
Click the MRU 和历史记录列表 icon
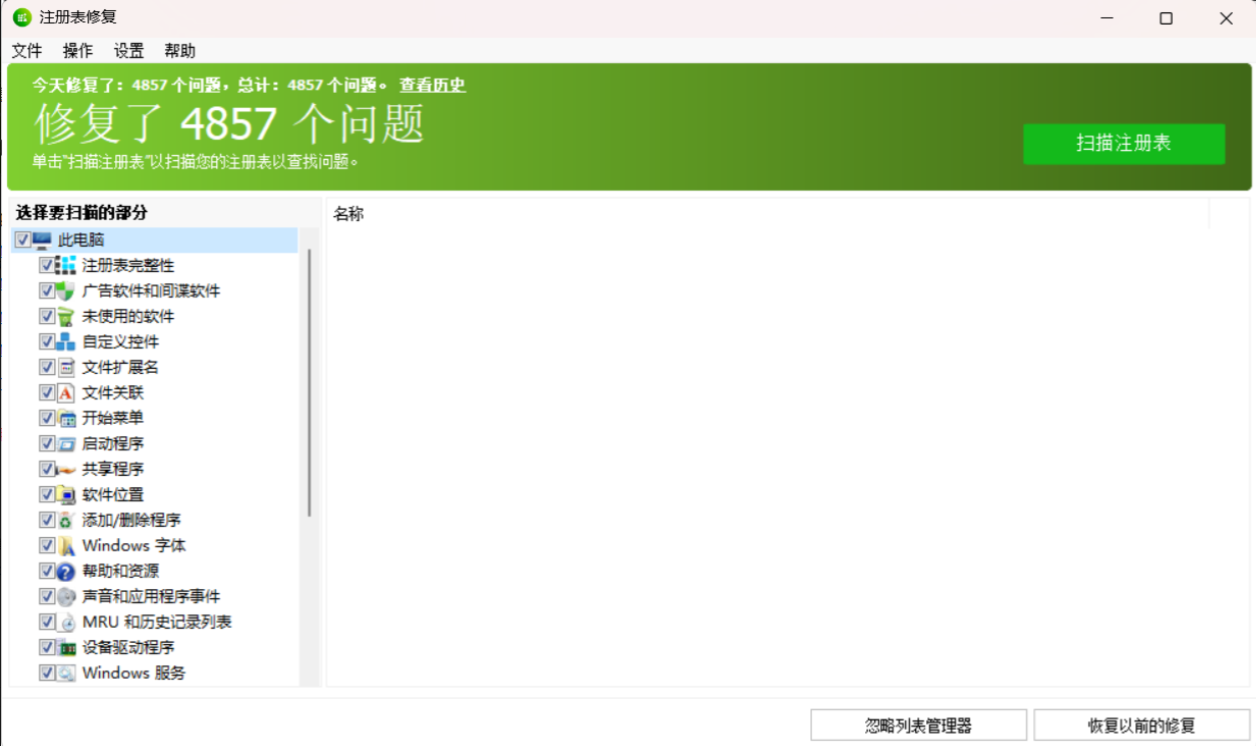tap(66, 622)
